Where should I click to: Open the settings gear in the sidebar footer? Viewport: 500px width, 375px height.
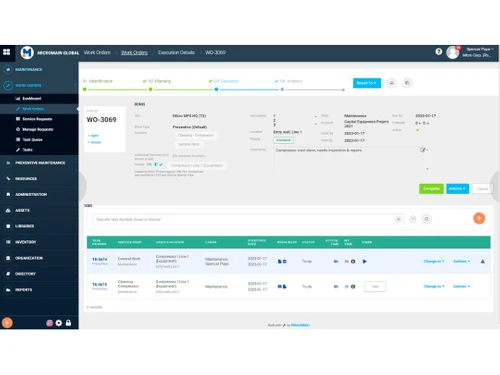click(x=59, y=323)
